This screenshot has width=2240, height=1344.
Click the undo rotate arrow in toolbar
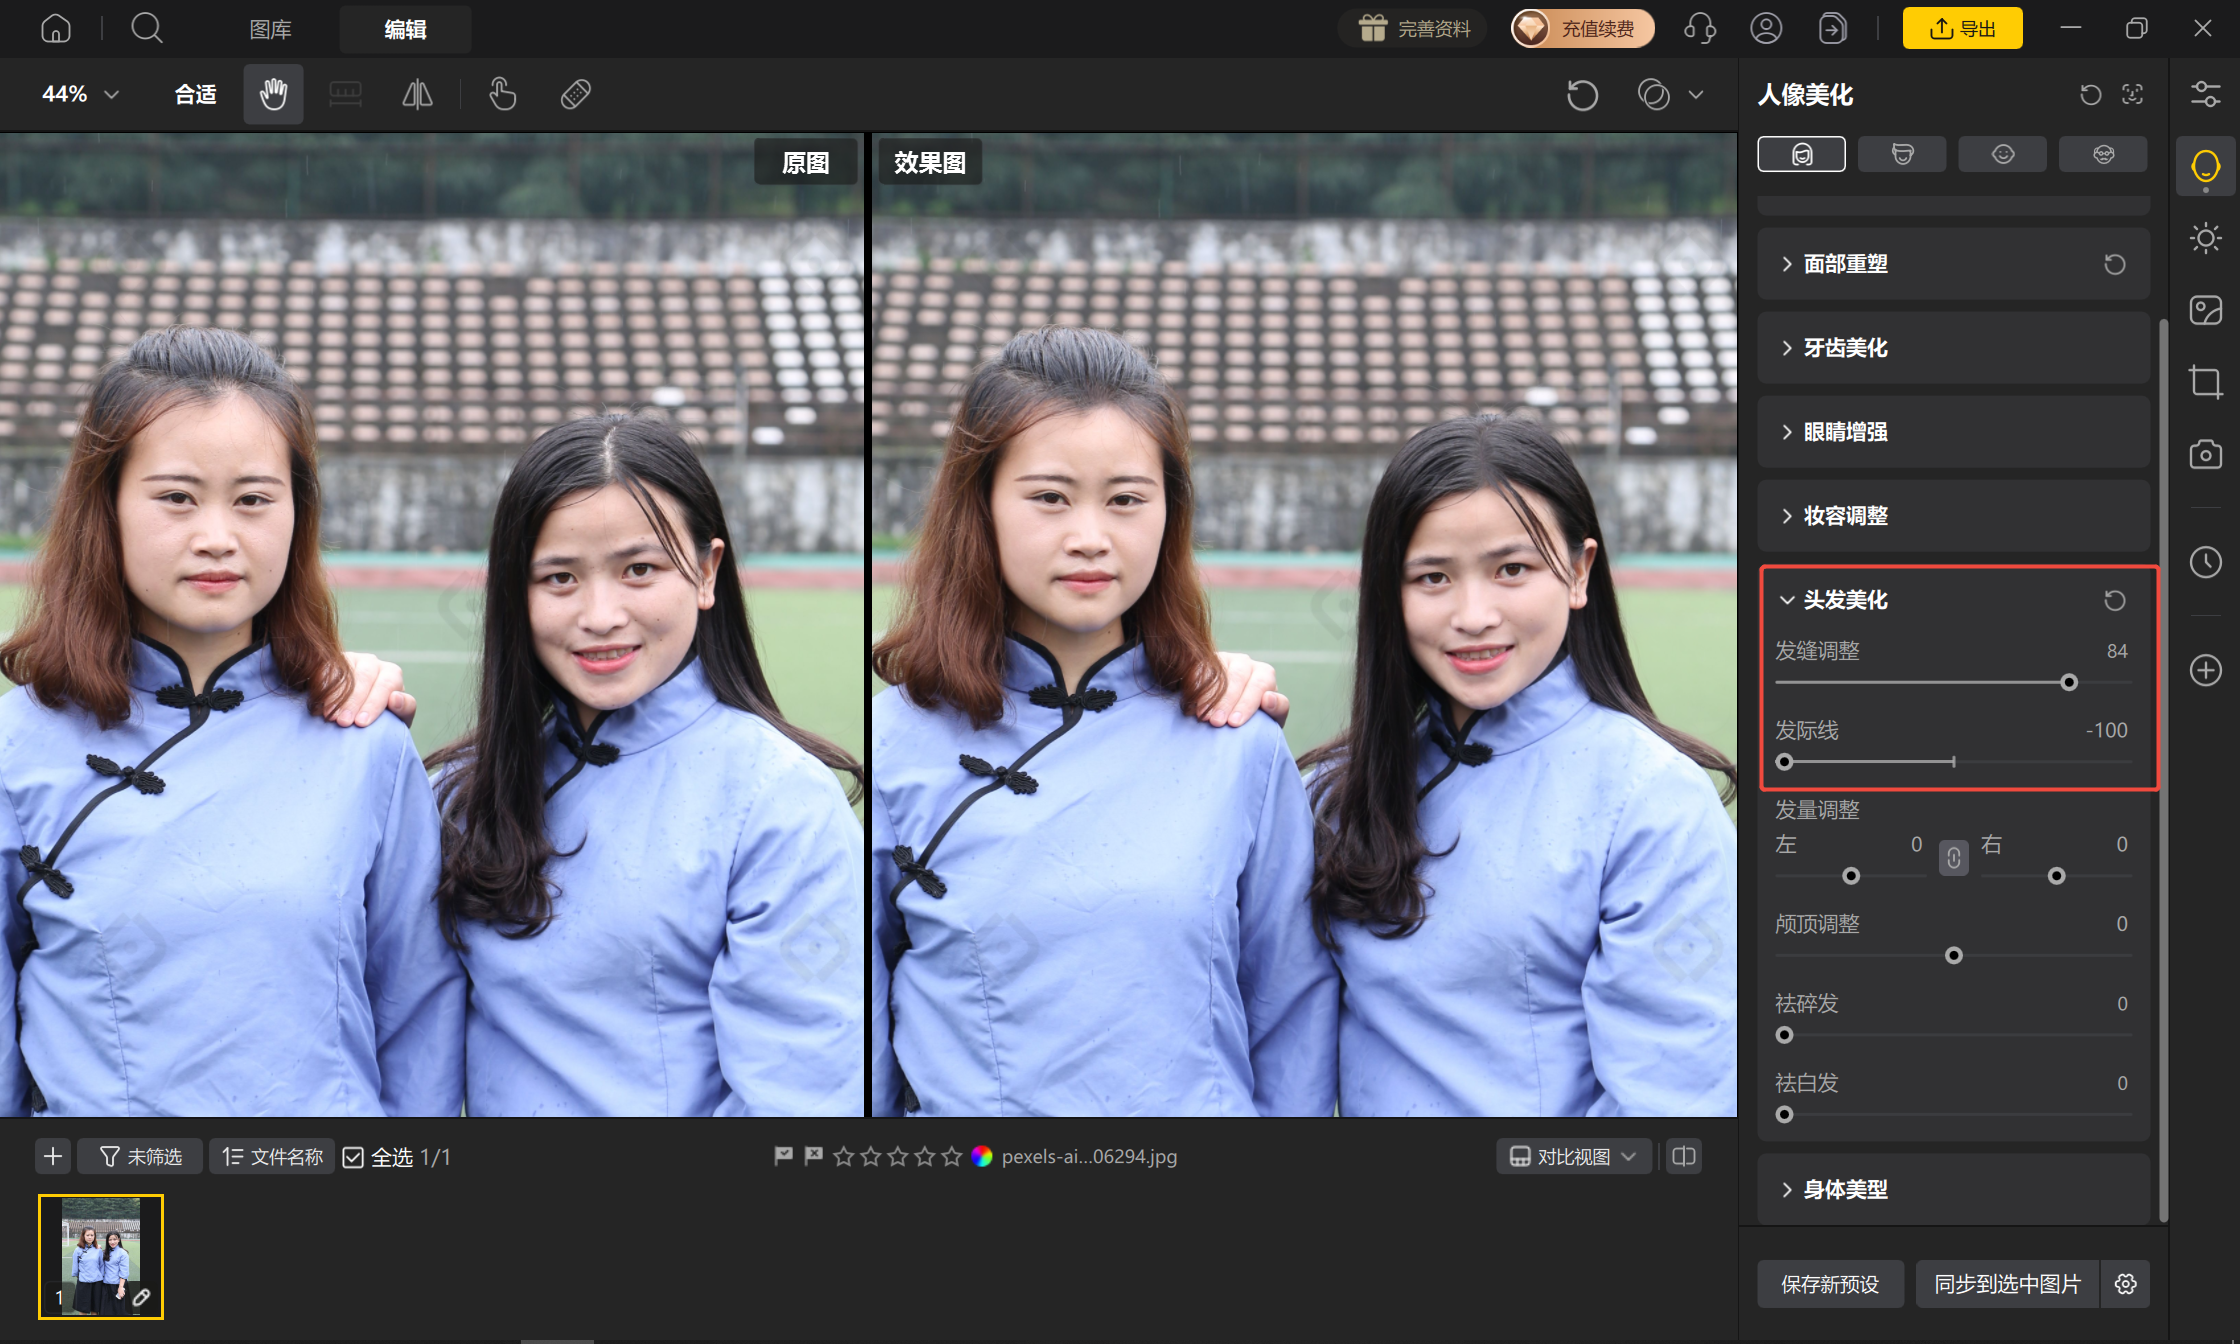[1582, 95]
